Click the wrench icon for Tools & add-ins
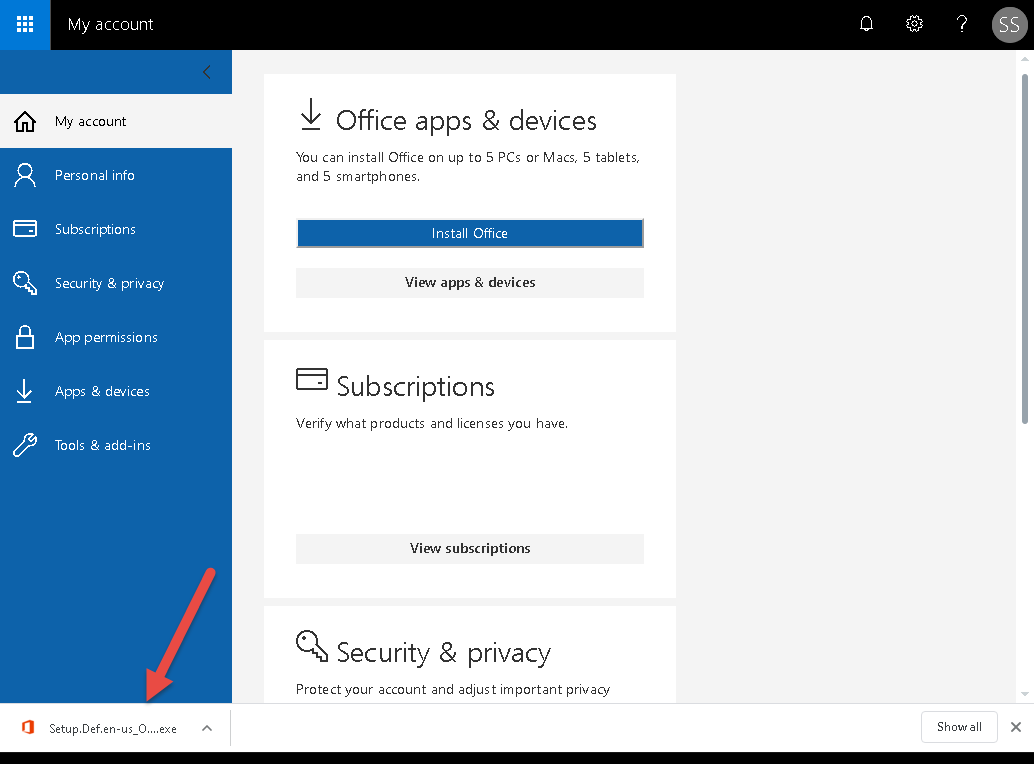This screenshot has width=1034, height=764. click(25, 445)
